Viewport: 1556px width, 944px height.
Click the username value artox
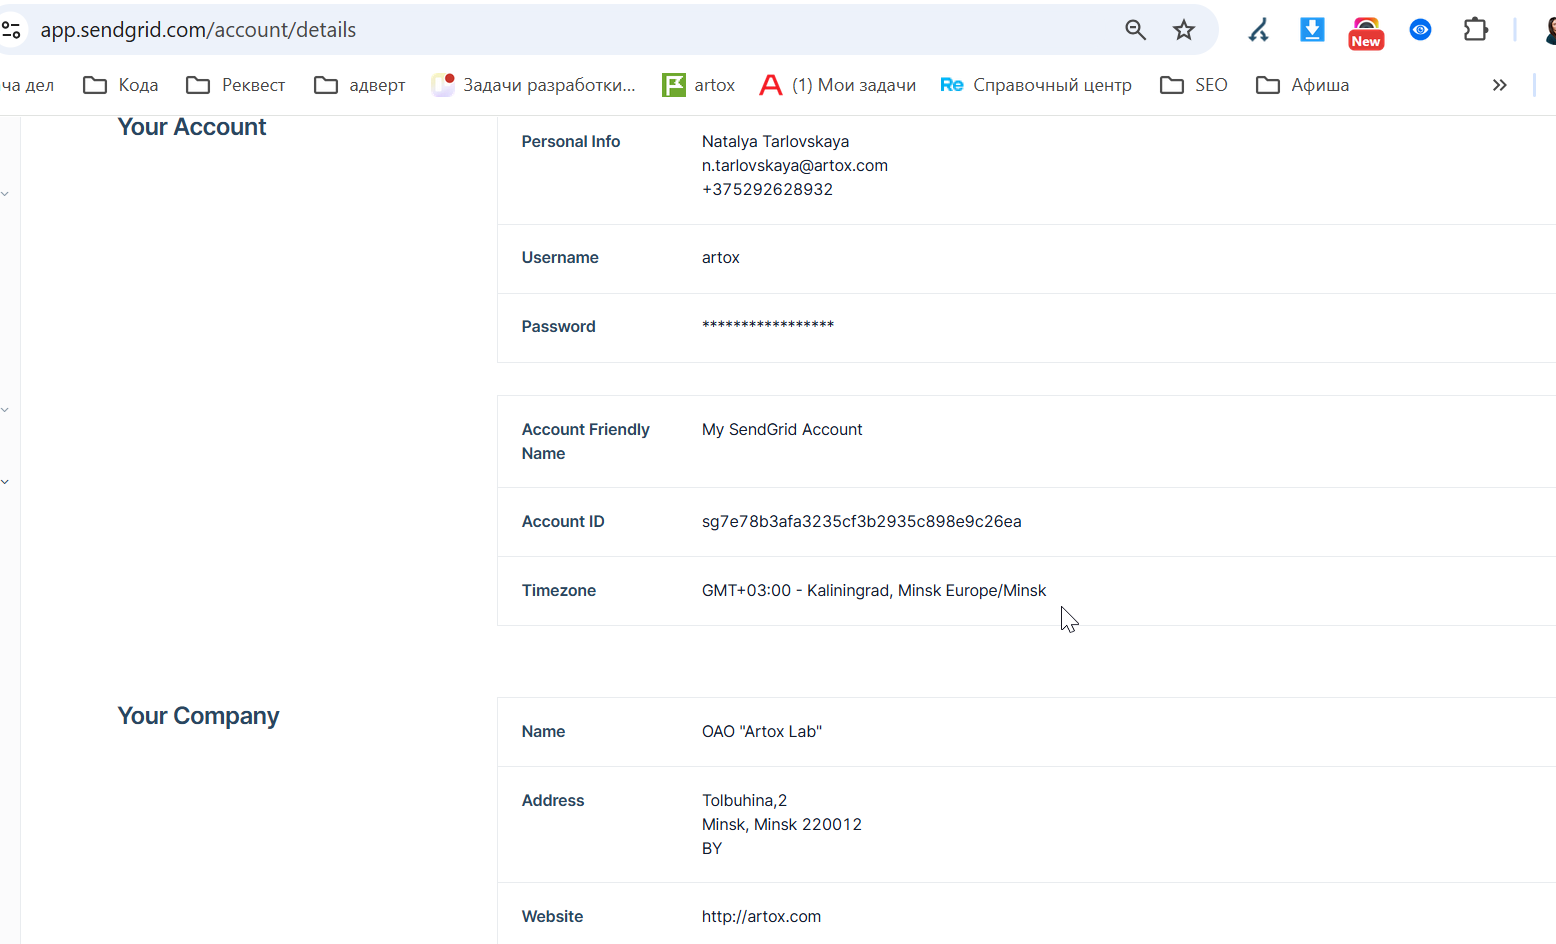pos(721,257)
